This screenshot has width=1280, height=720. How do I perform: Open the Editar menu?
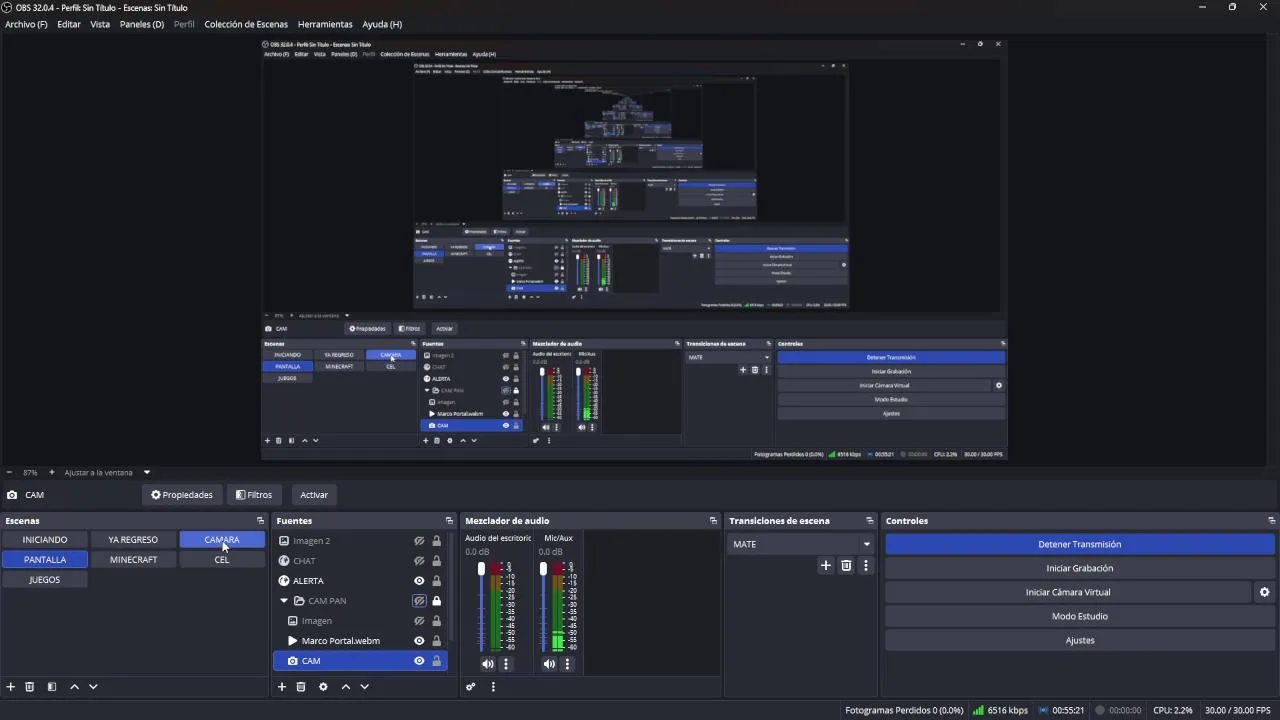point(69,24)
